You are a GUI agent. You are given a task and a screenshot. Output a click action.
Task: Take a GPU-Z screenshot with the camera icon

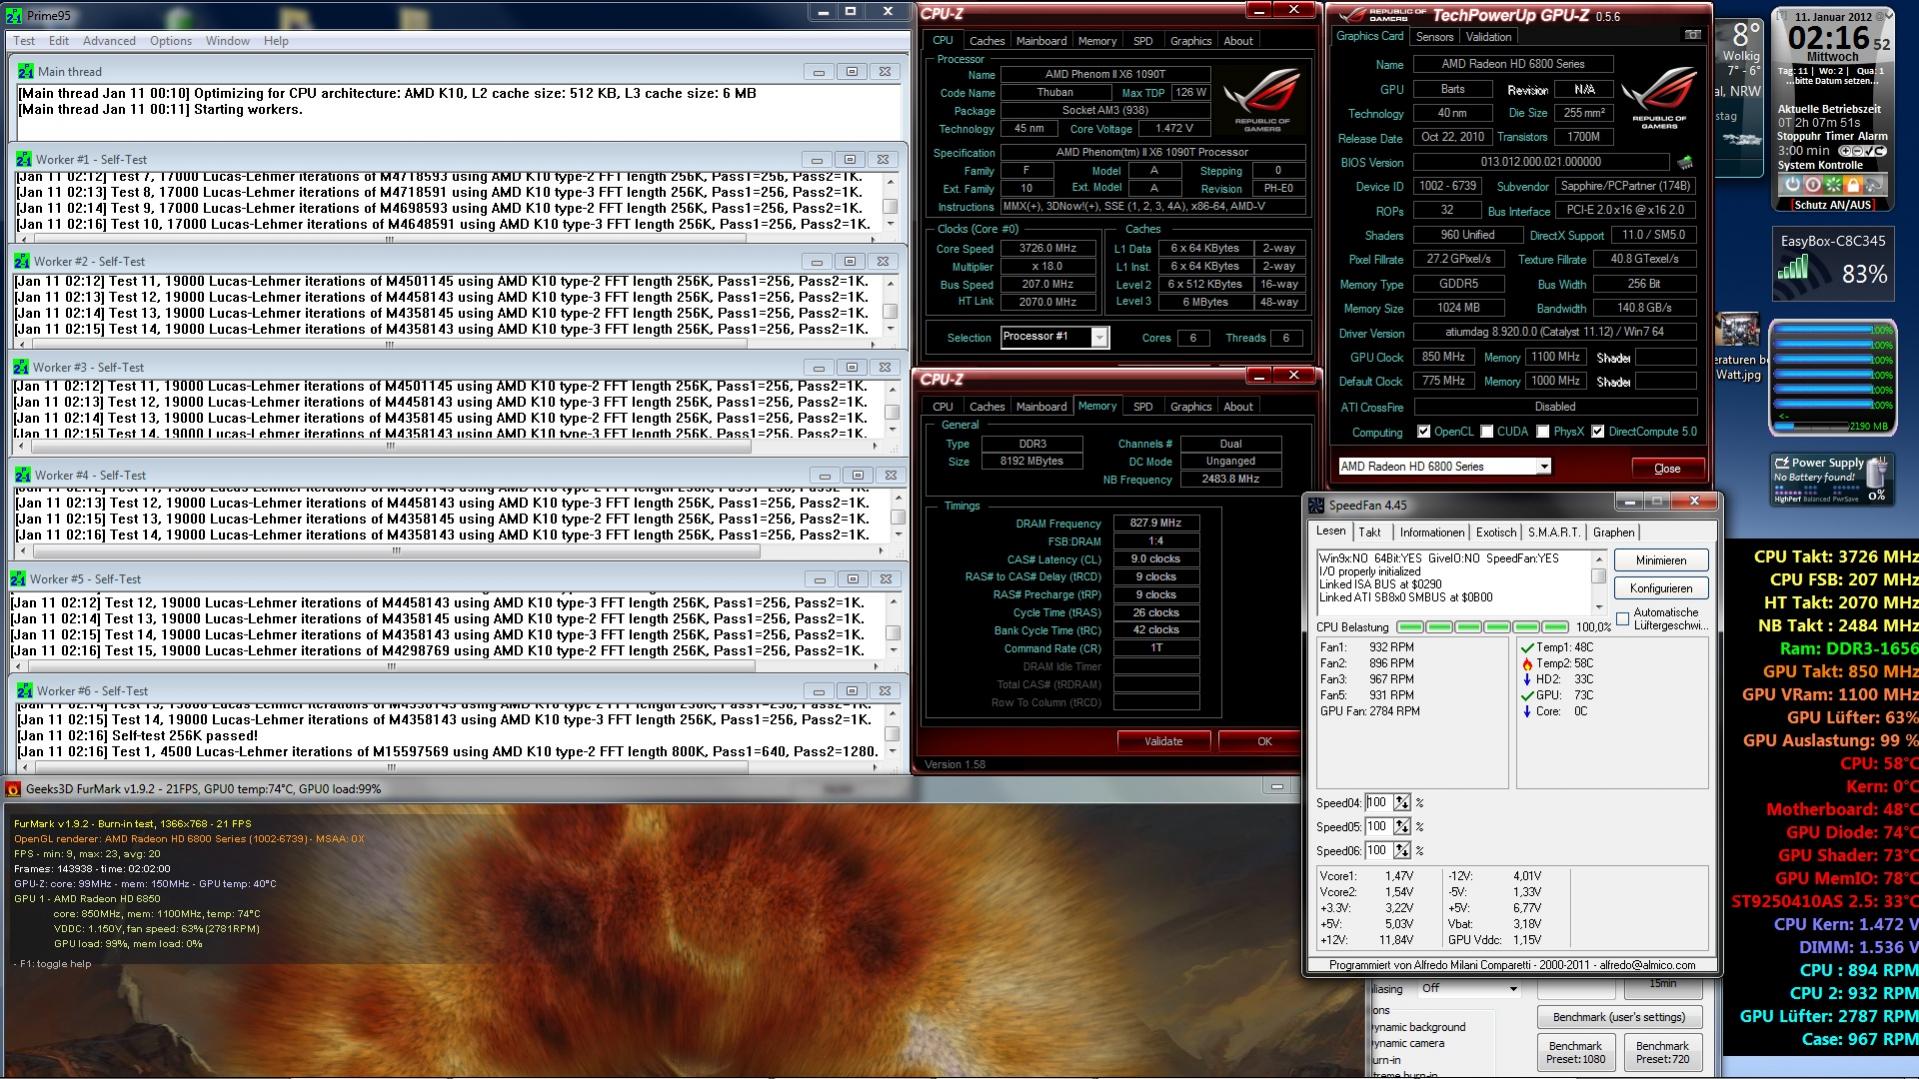(1692, 36)
